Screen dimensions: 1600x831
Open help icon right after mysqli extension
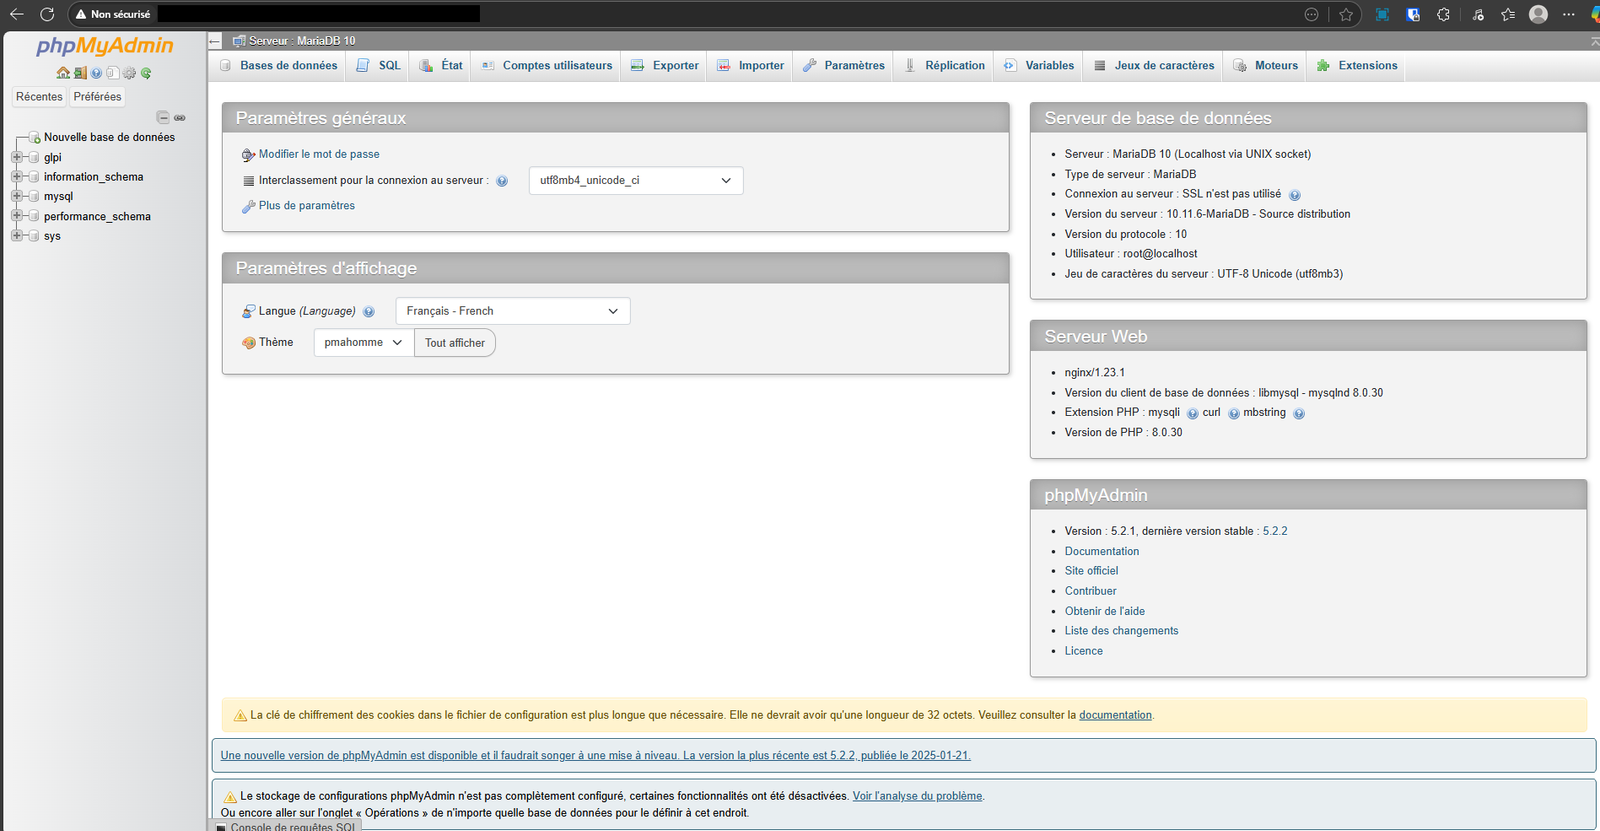click(1192, 413)
